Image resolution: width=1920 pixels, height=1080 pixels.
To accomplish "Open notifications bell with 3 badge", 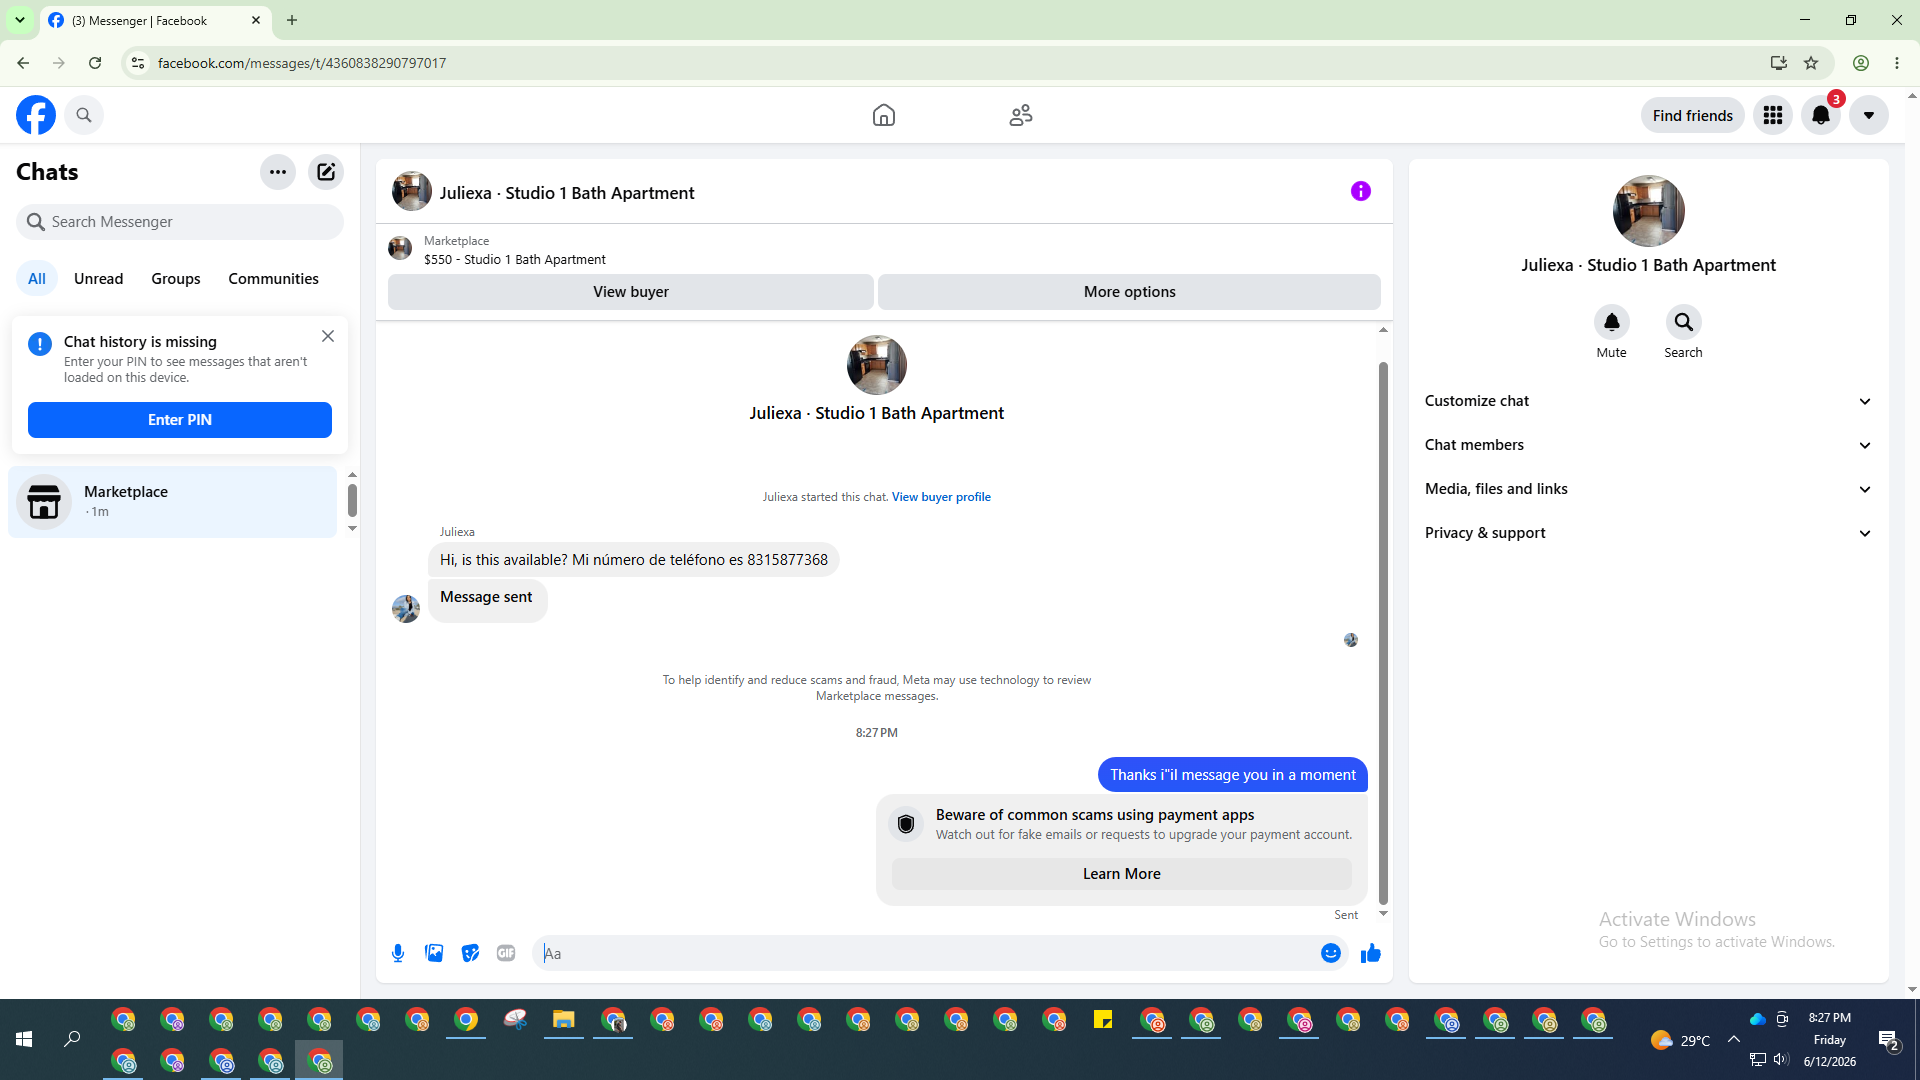I will coord(1821,115).
